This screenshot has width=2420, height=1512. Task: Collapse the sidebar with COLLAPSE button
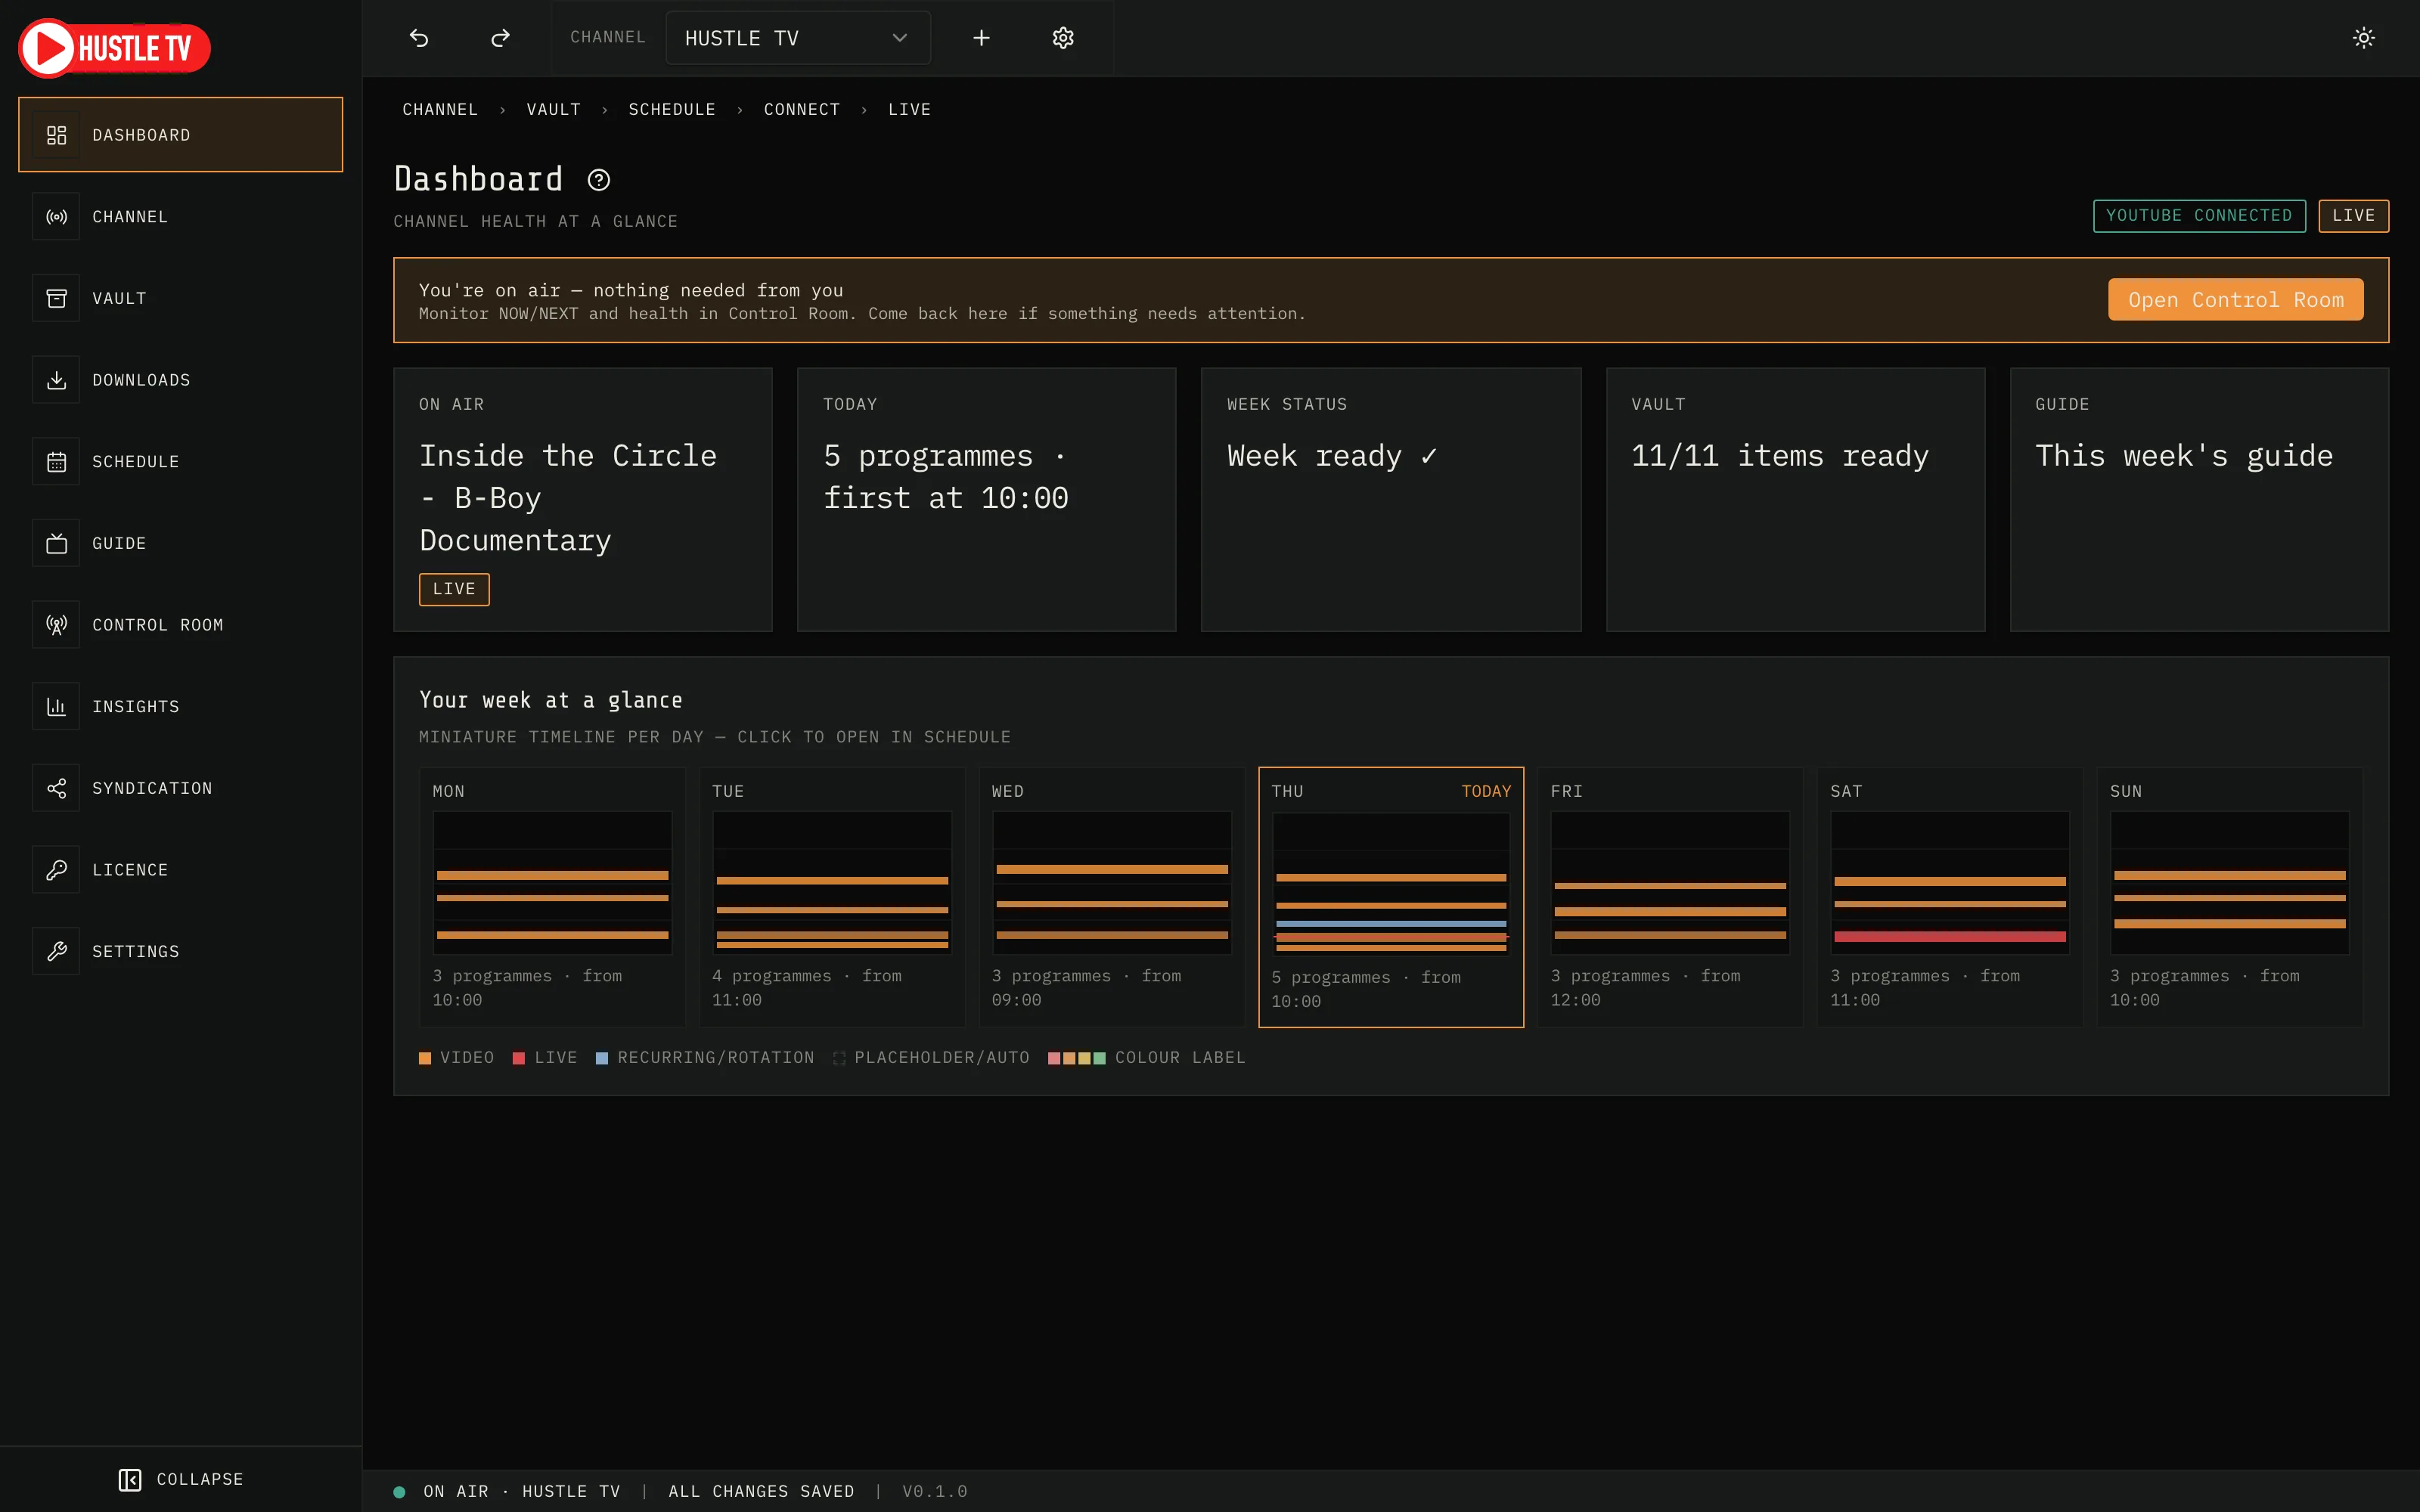180,1479
